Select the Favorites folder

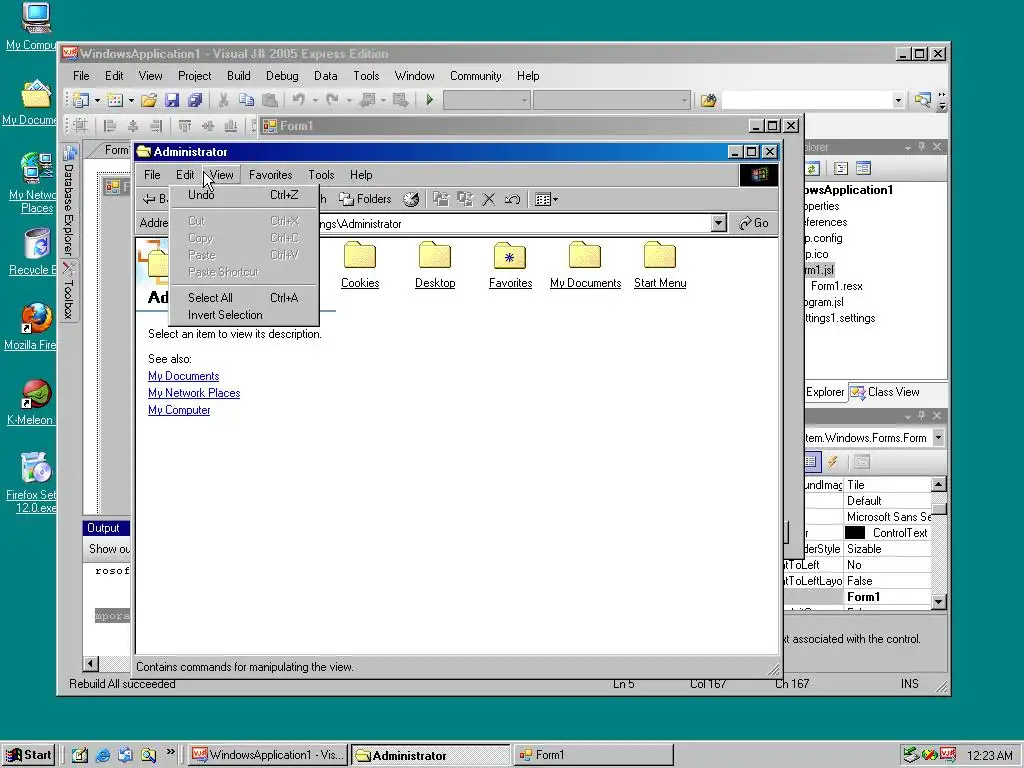(x=510, y=264)
